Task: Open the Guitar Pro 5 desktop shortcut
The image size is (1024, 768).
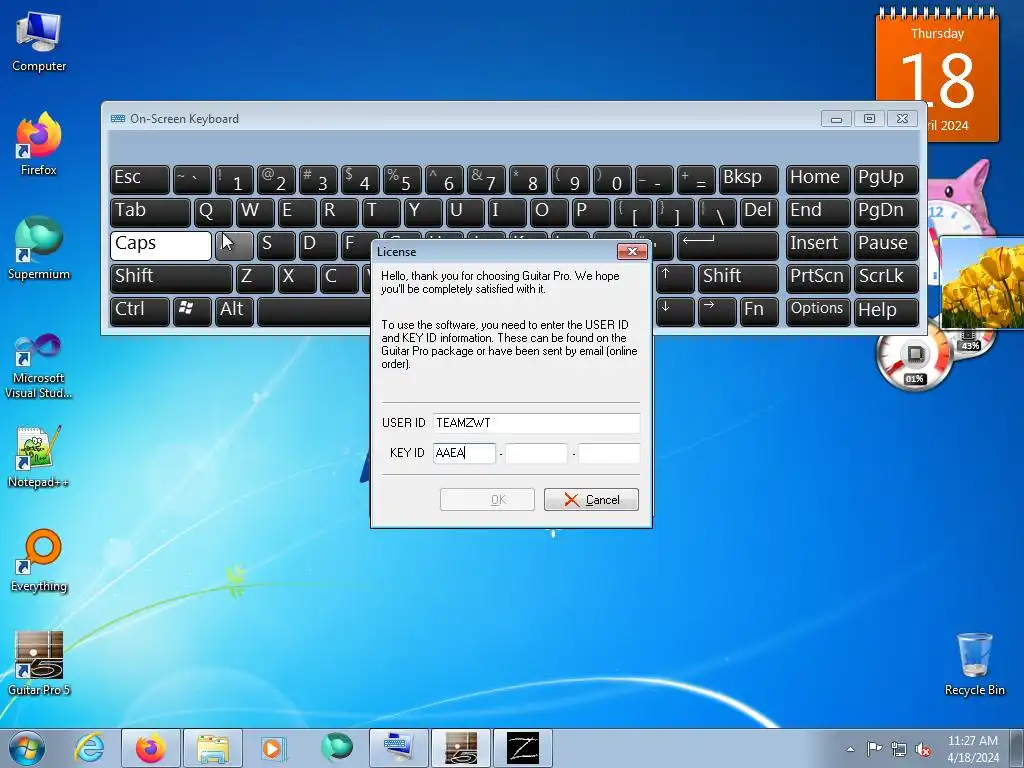Action: (39, 663)
